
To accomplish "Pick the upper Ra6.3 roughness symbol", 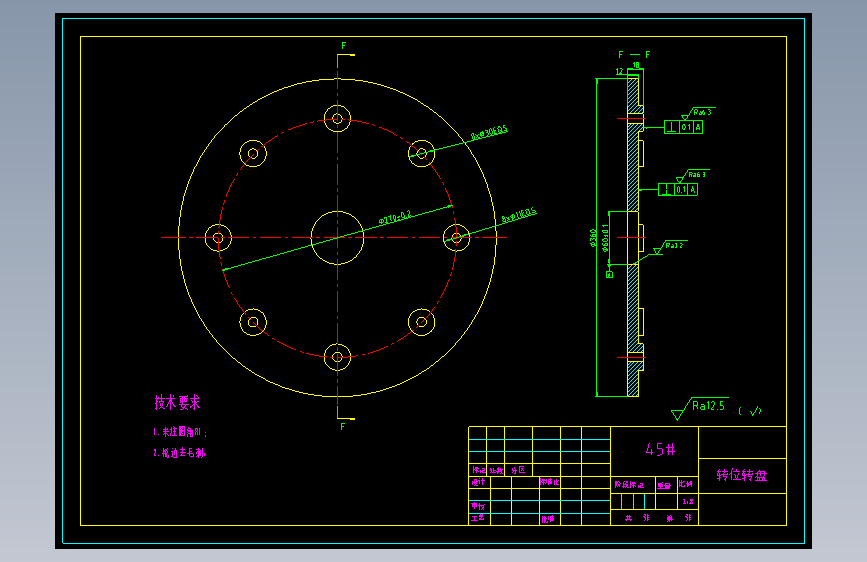I will 698,113.
